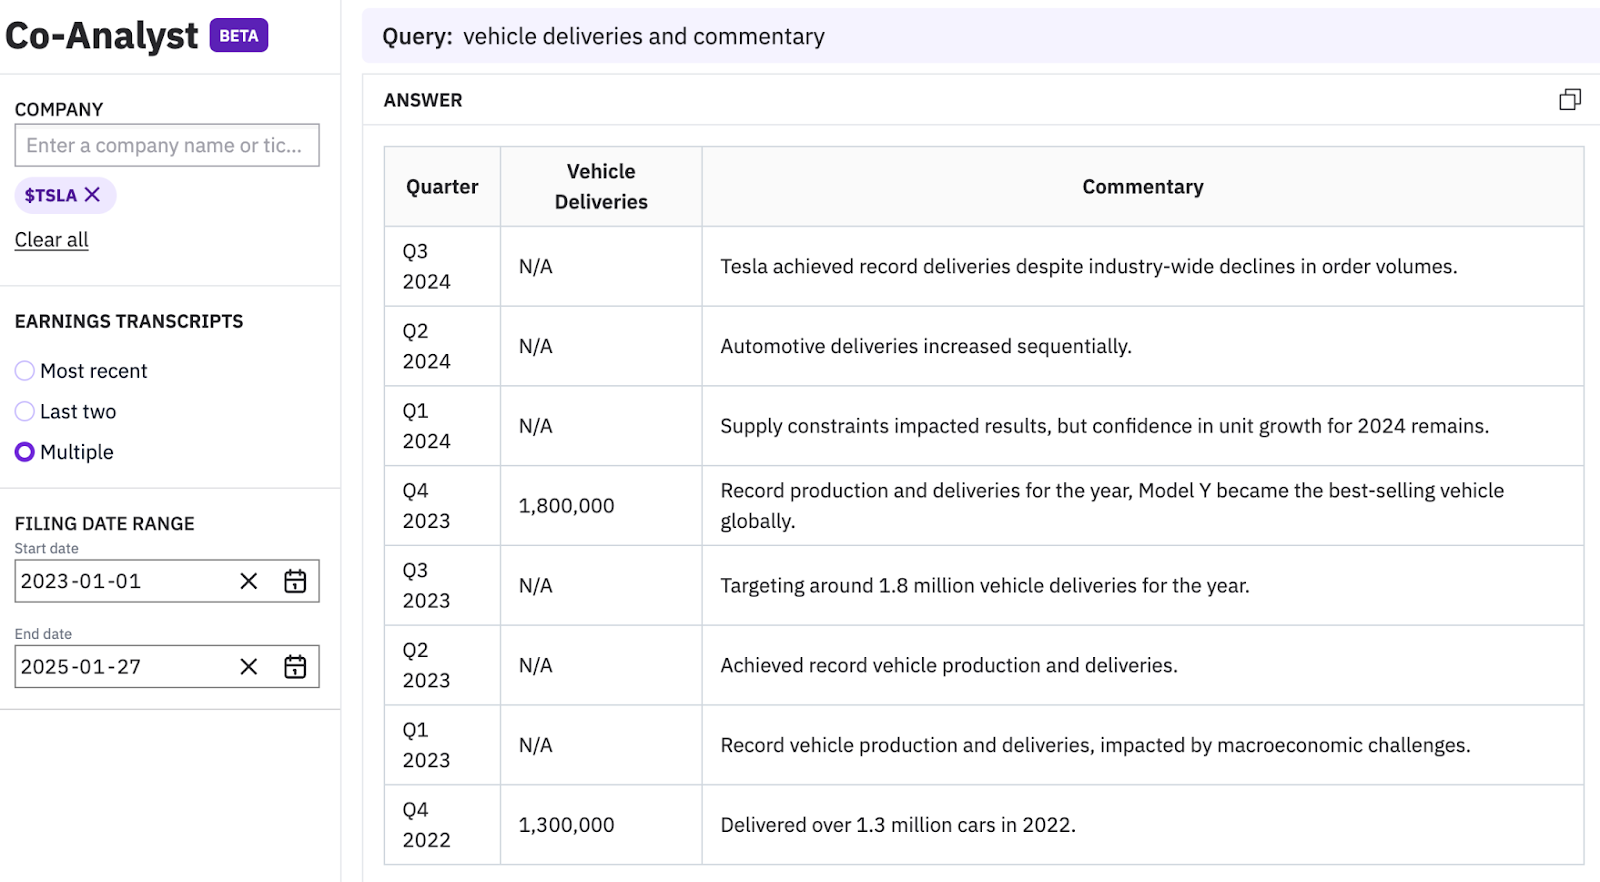Clear the end date value

tap(249, 667)
